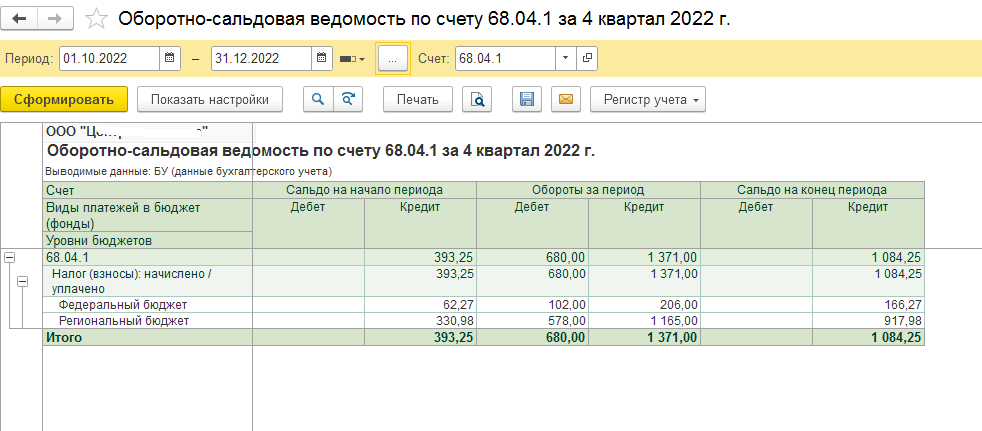Viewport: 982px width, 431px height.
Task: Open the account 68.04.1 in a new window
Action: click(x=587, y=59)
